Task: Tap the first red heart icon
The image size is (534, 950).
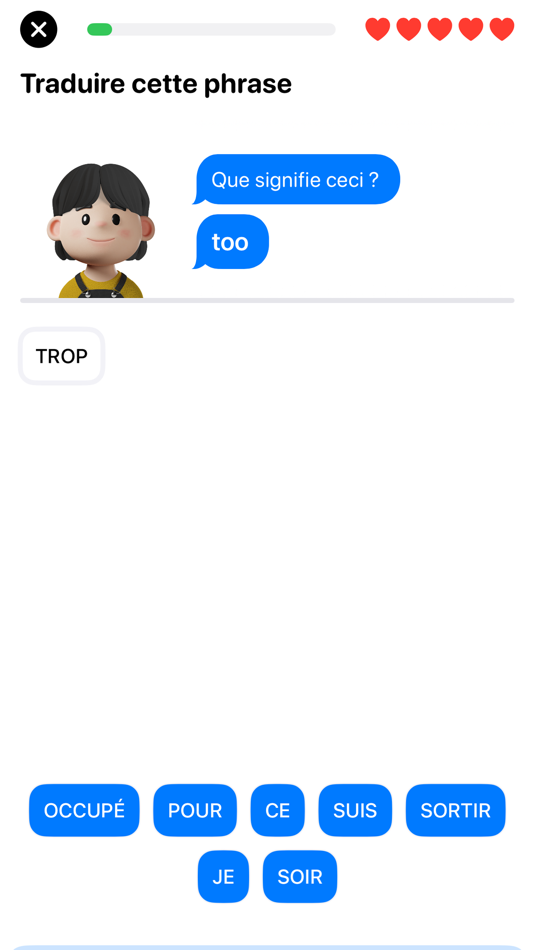Action: pos(378,29)
